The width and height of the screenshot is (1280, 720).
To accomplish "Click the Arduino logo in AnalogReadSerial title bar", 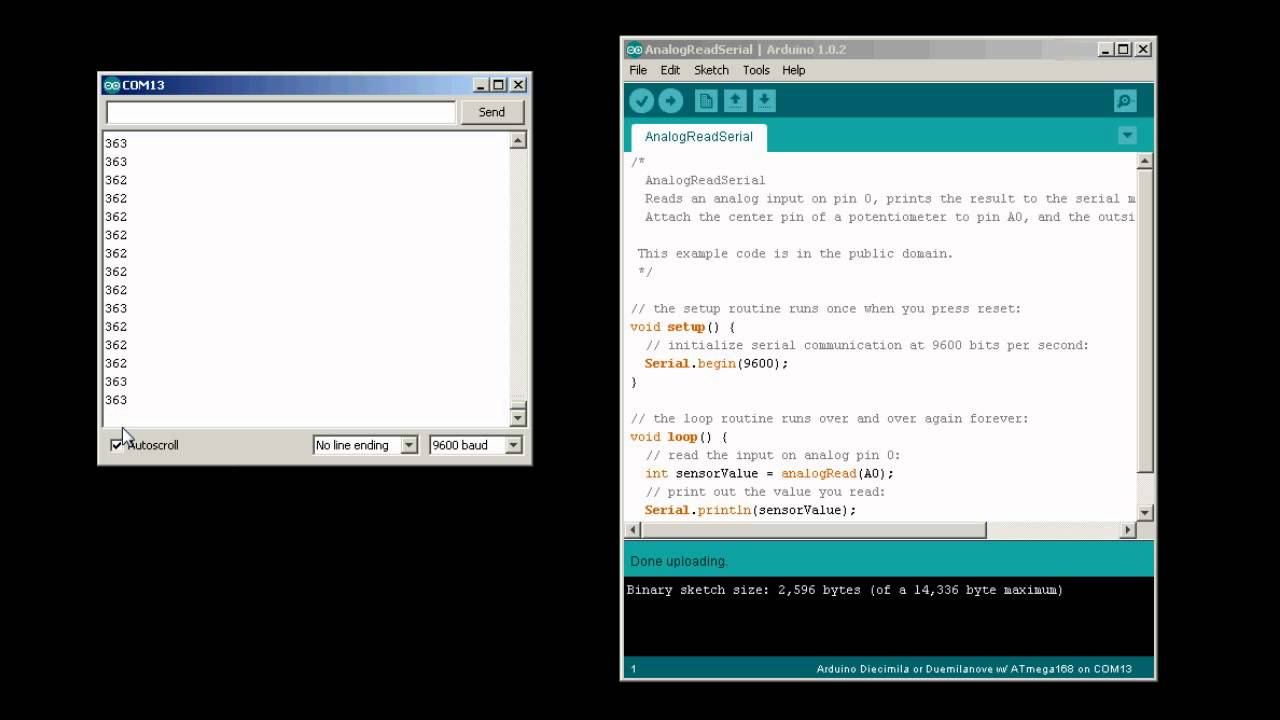I will [x=634, y=50].
